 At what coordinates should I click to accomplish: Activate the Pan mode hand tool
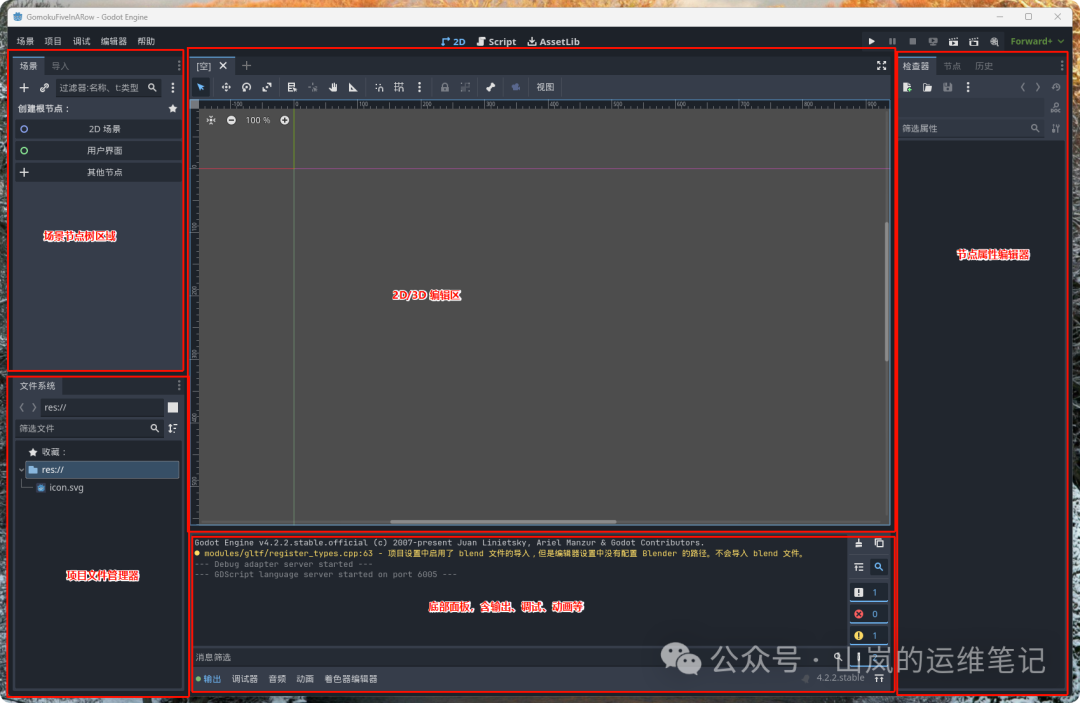click(x=334, y=88)
